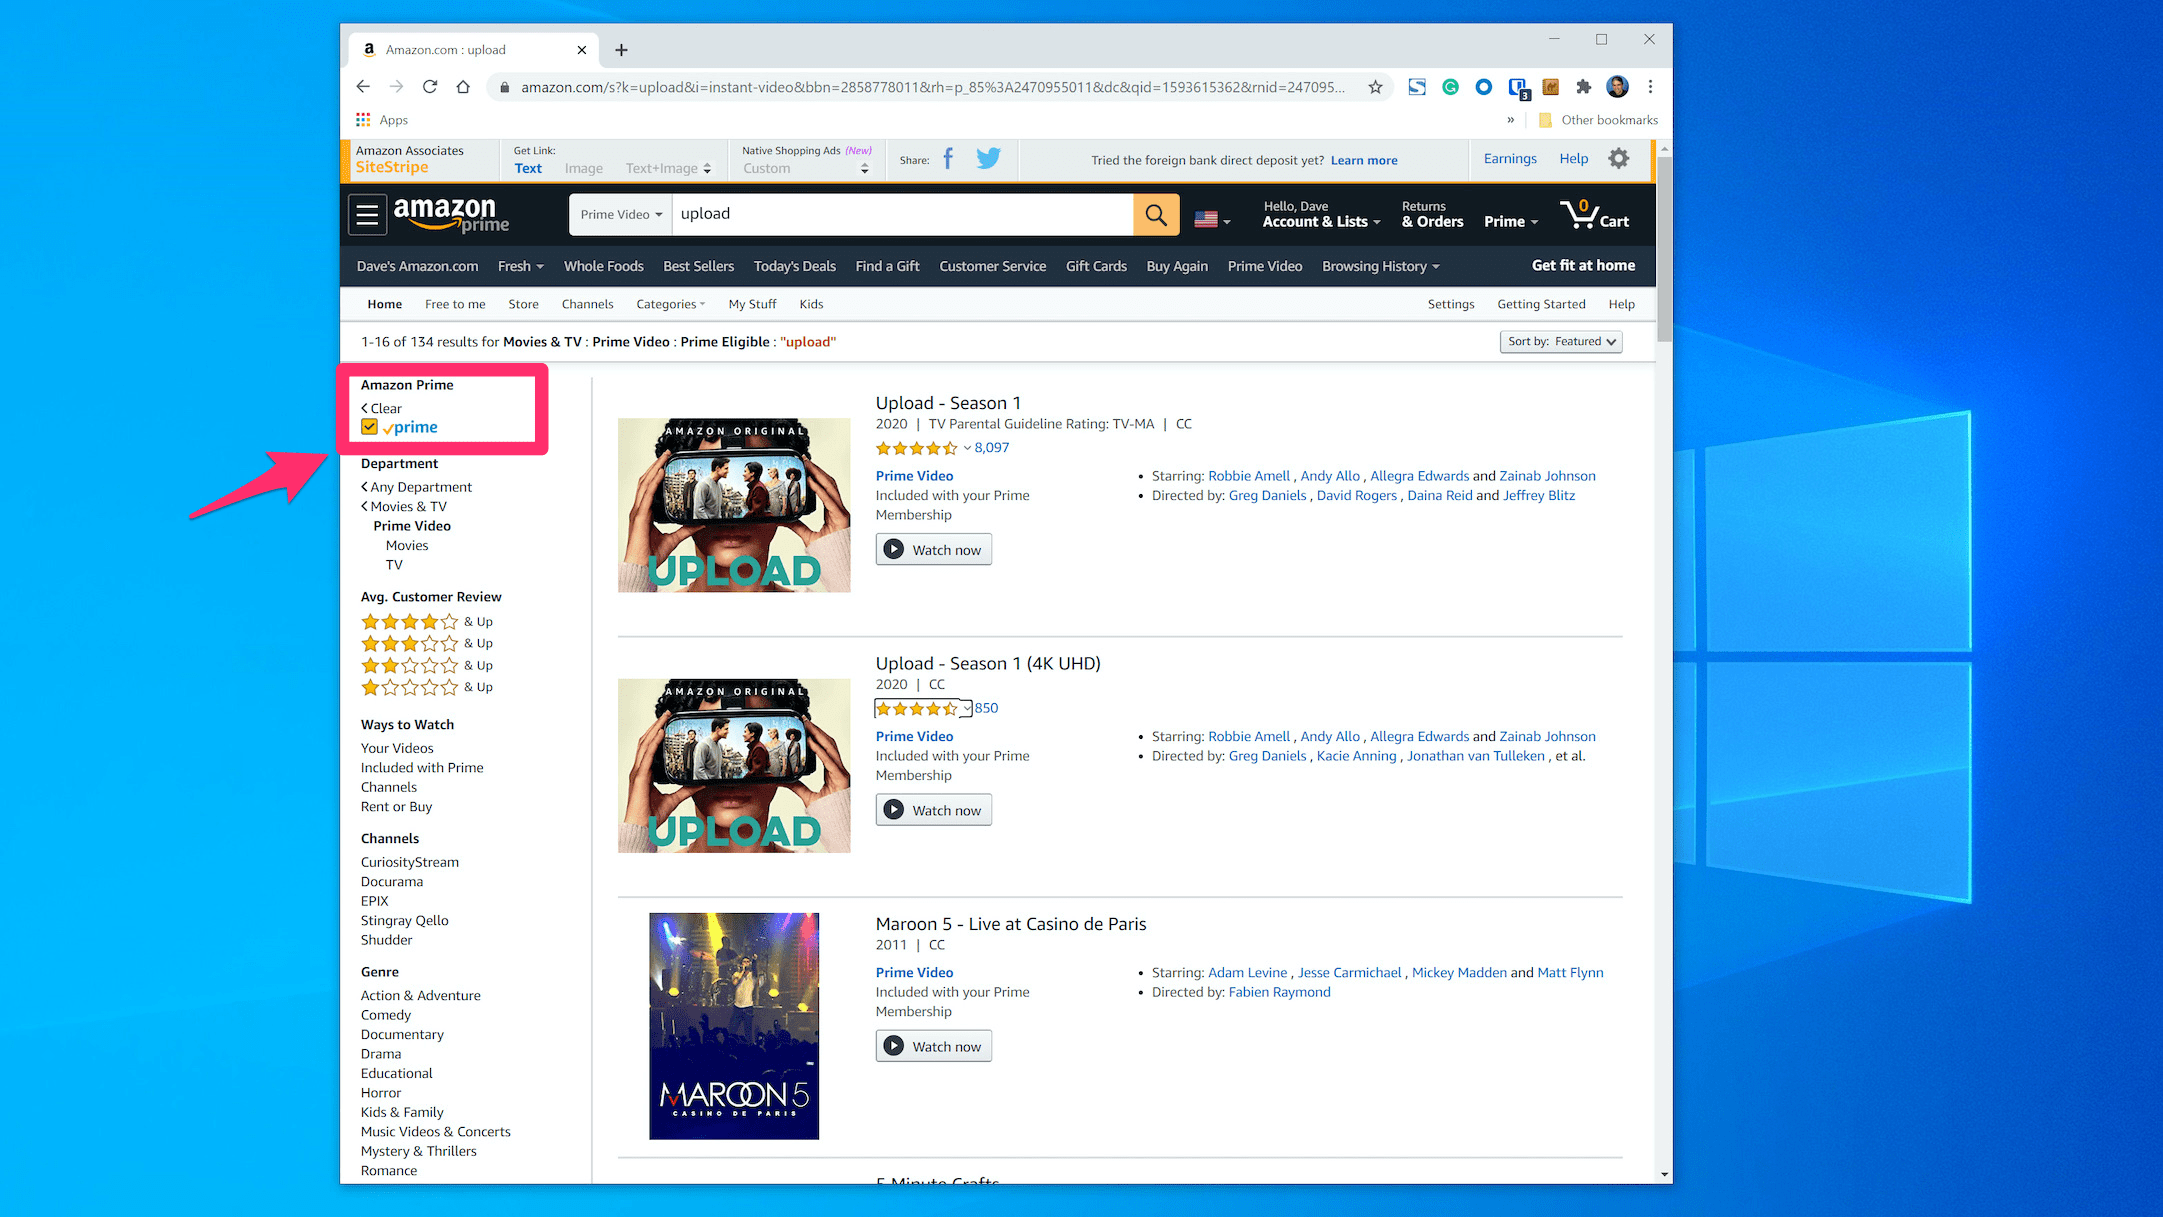Bookmark this page with the star icon
This screenshot has height=1217, width=2163.
(1375, 87)
